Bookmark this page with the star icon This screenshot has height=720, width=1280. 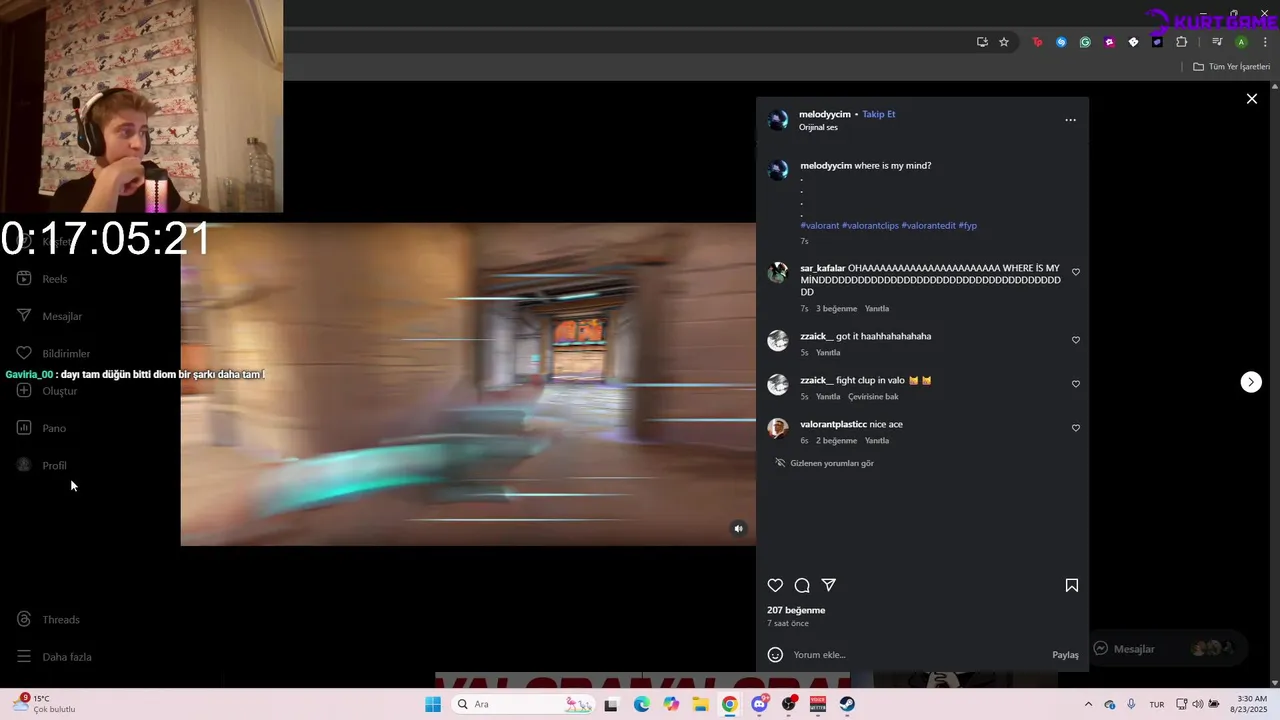(1004, 42)
